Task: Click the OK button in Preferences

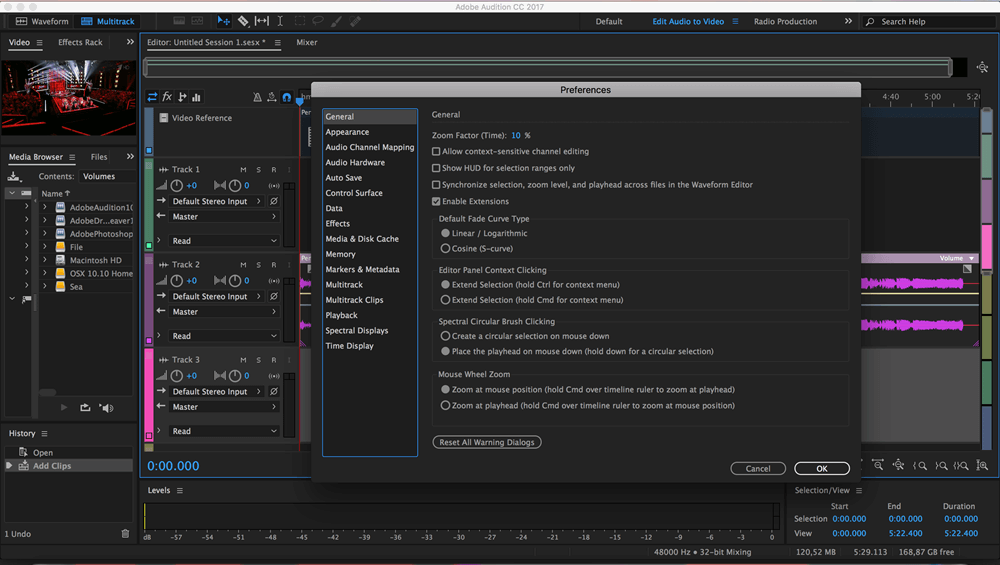Action: [x=822, y=469]
